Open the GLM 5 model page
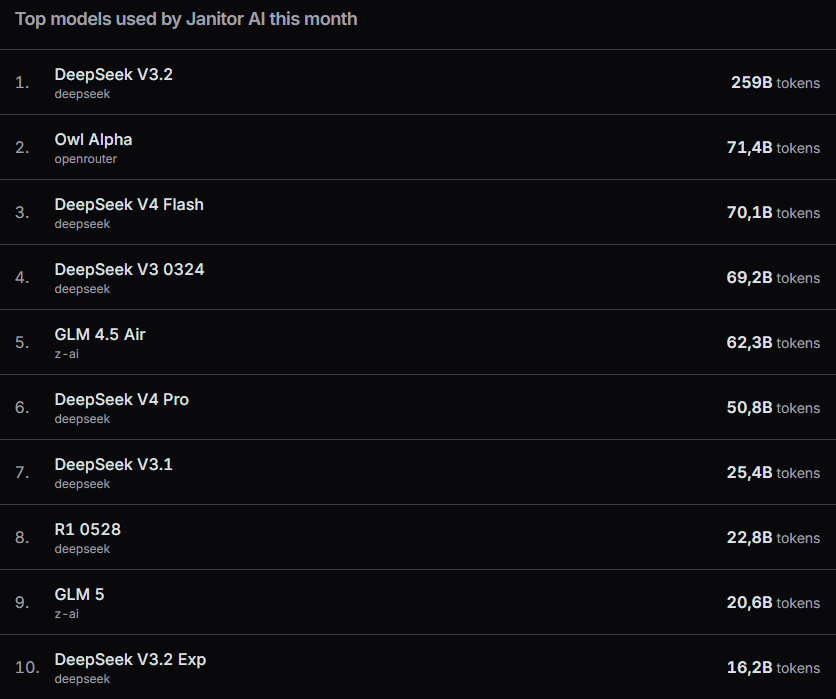 [x=79, y=595]
